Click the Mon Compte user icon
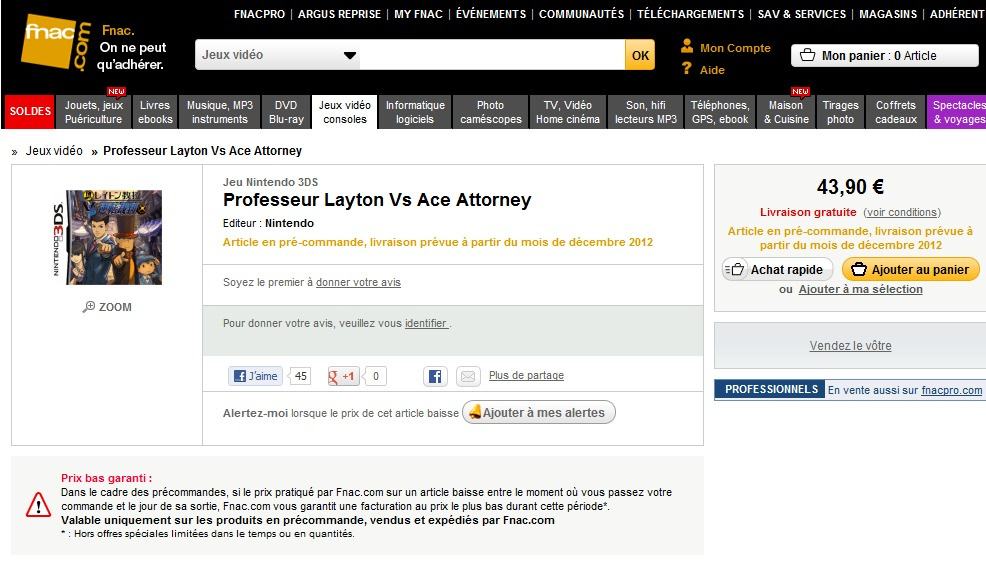The image size is (986, 564). (687, 47)
